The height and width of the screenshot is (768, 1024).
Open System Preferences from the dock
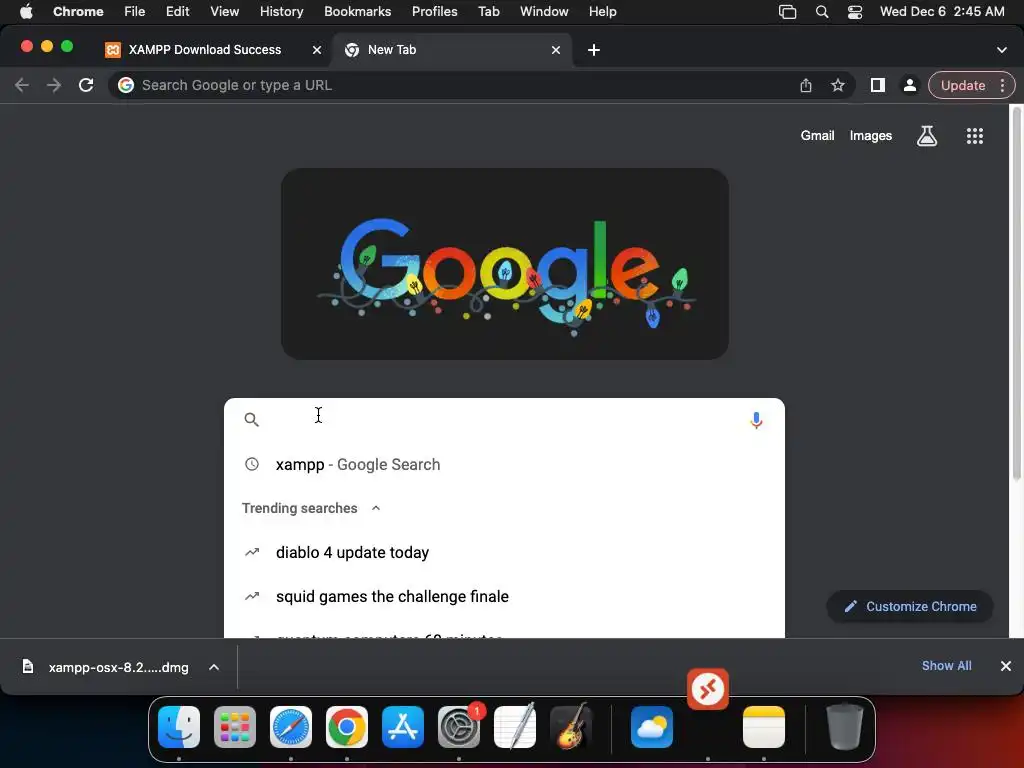(x=459, y=726)
